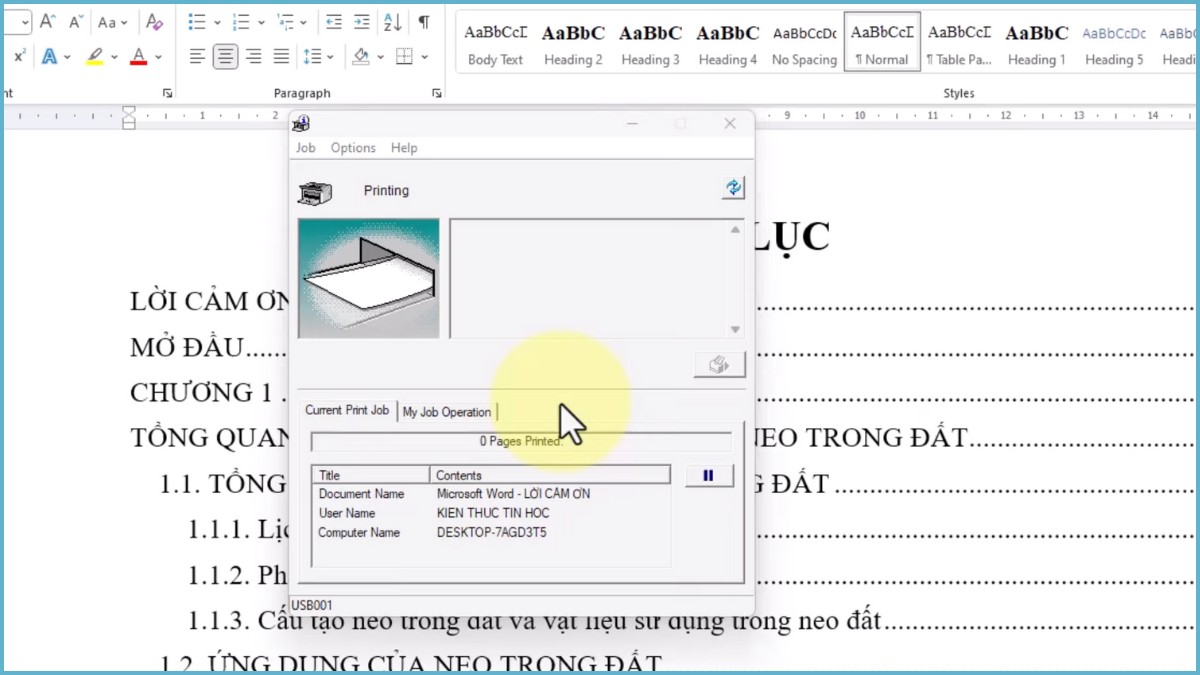Toggle superscript formatting

[21, 54]
